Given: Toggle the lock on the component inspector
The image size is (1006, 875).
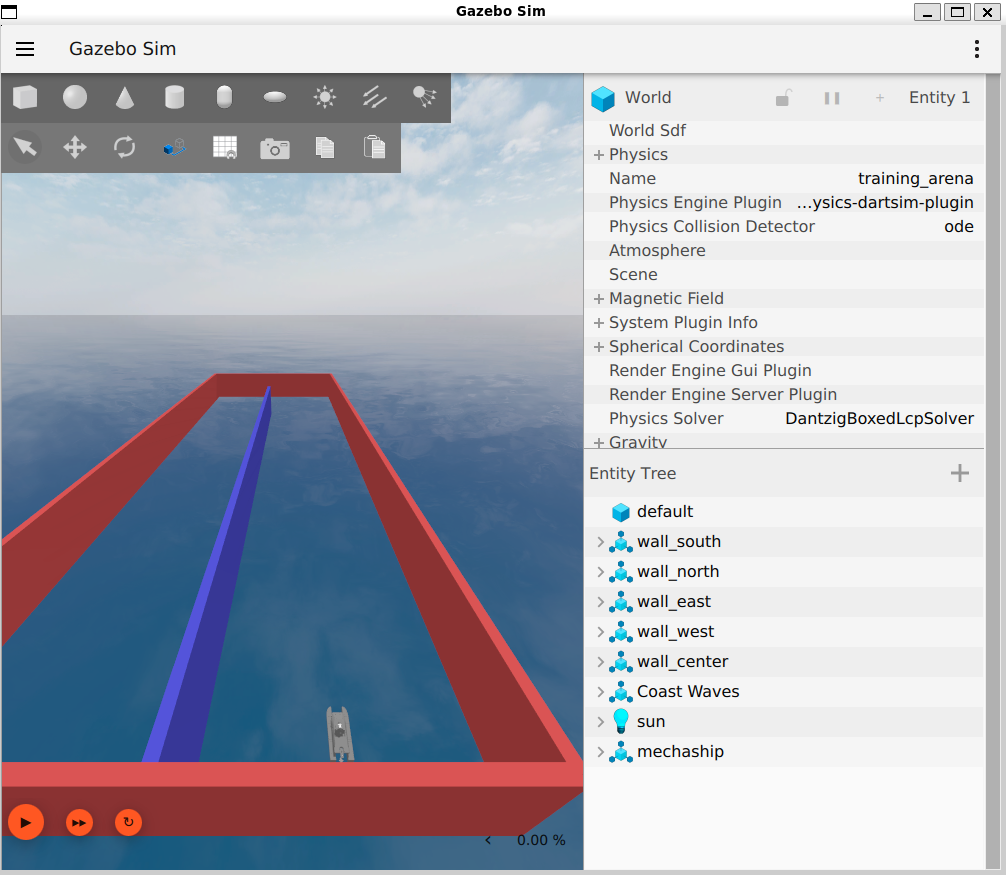Looking at the screenshot, I should pyautogui.click(x=783, y=98).
